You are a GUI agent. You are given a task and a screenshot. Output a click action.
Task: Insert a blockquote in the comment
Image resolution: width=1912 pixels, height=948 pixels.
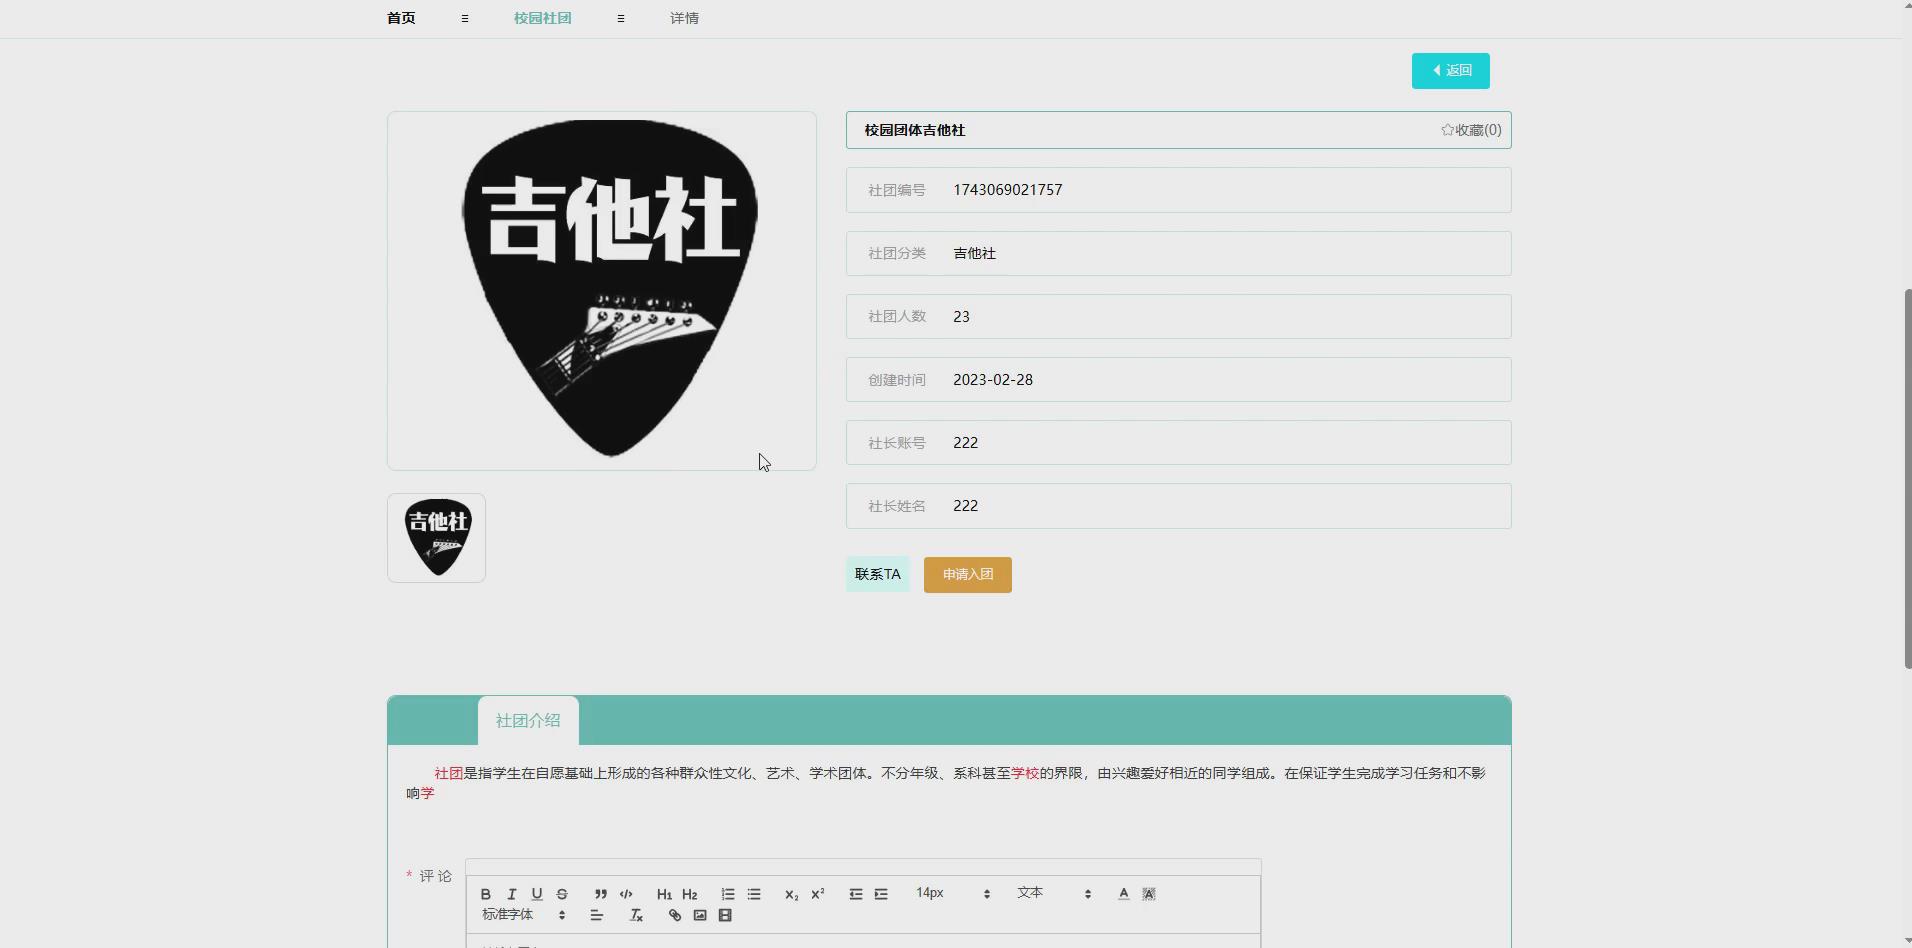pos(599,894)
